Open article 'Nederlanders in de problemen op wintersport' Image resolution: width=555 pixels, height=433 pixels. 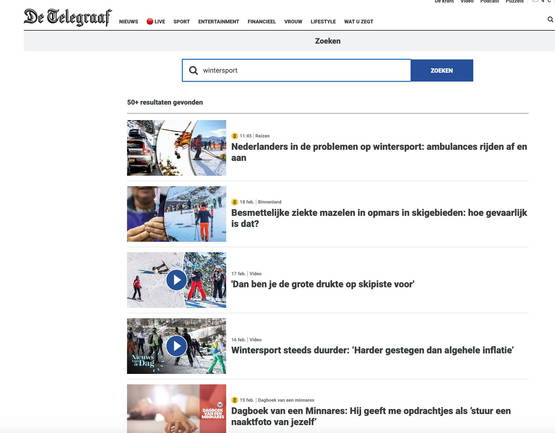(379, 152)
